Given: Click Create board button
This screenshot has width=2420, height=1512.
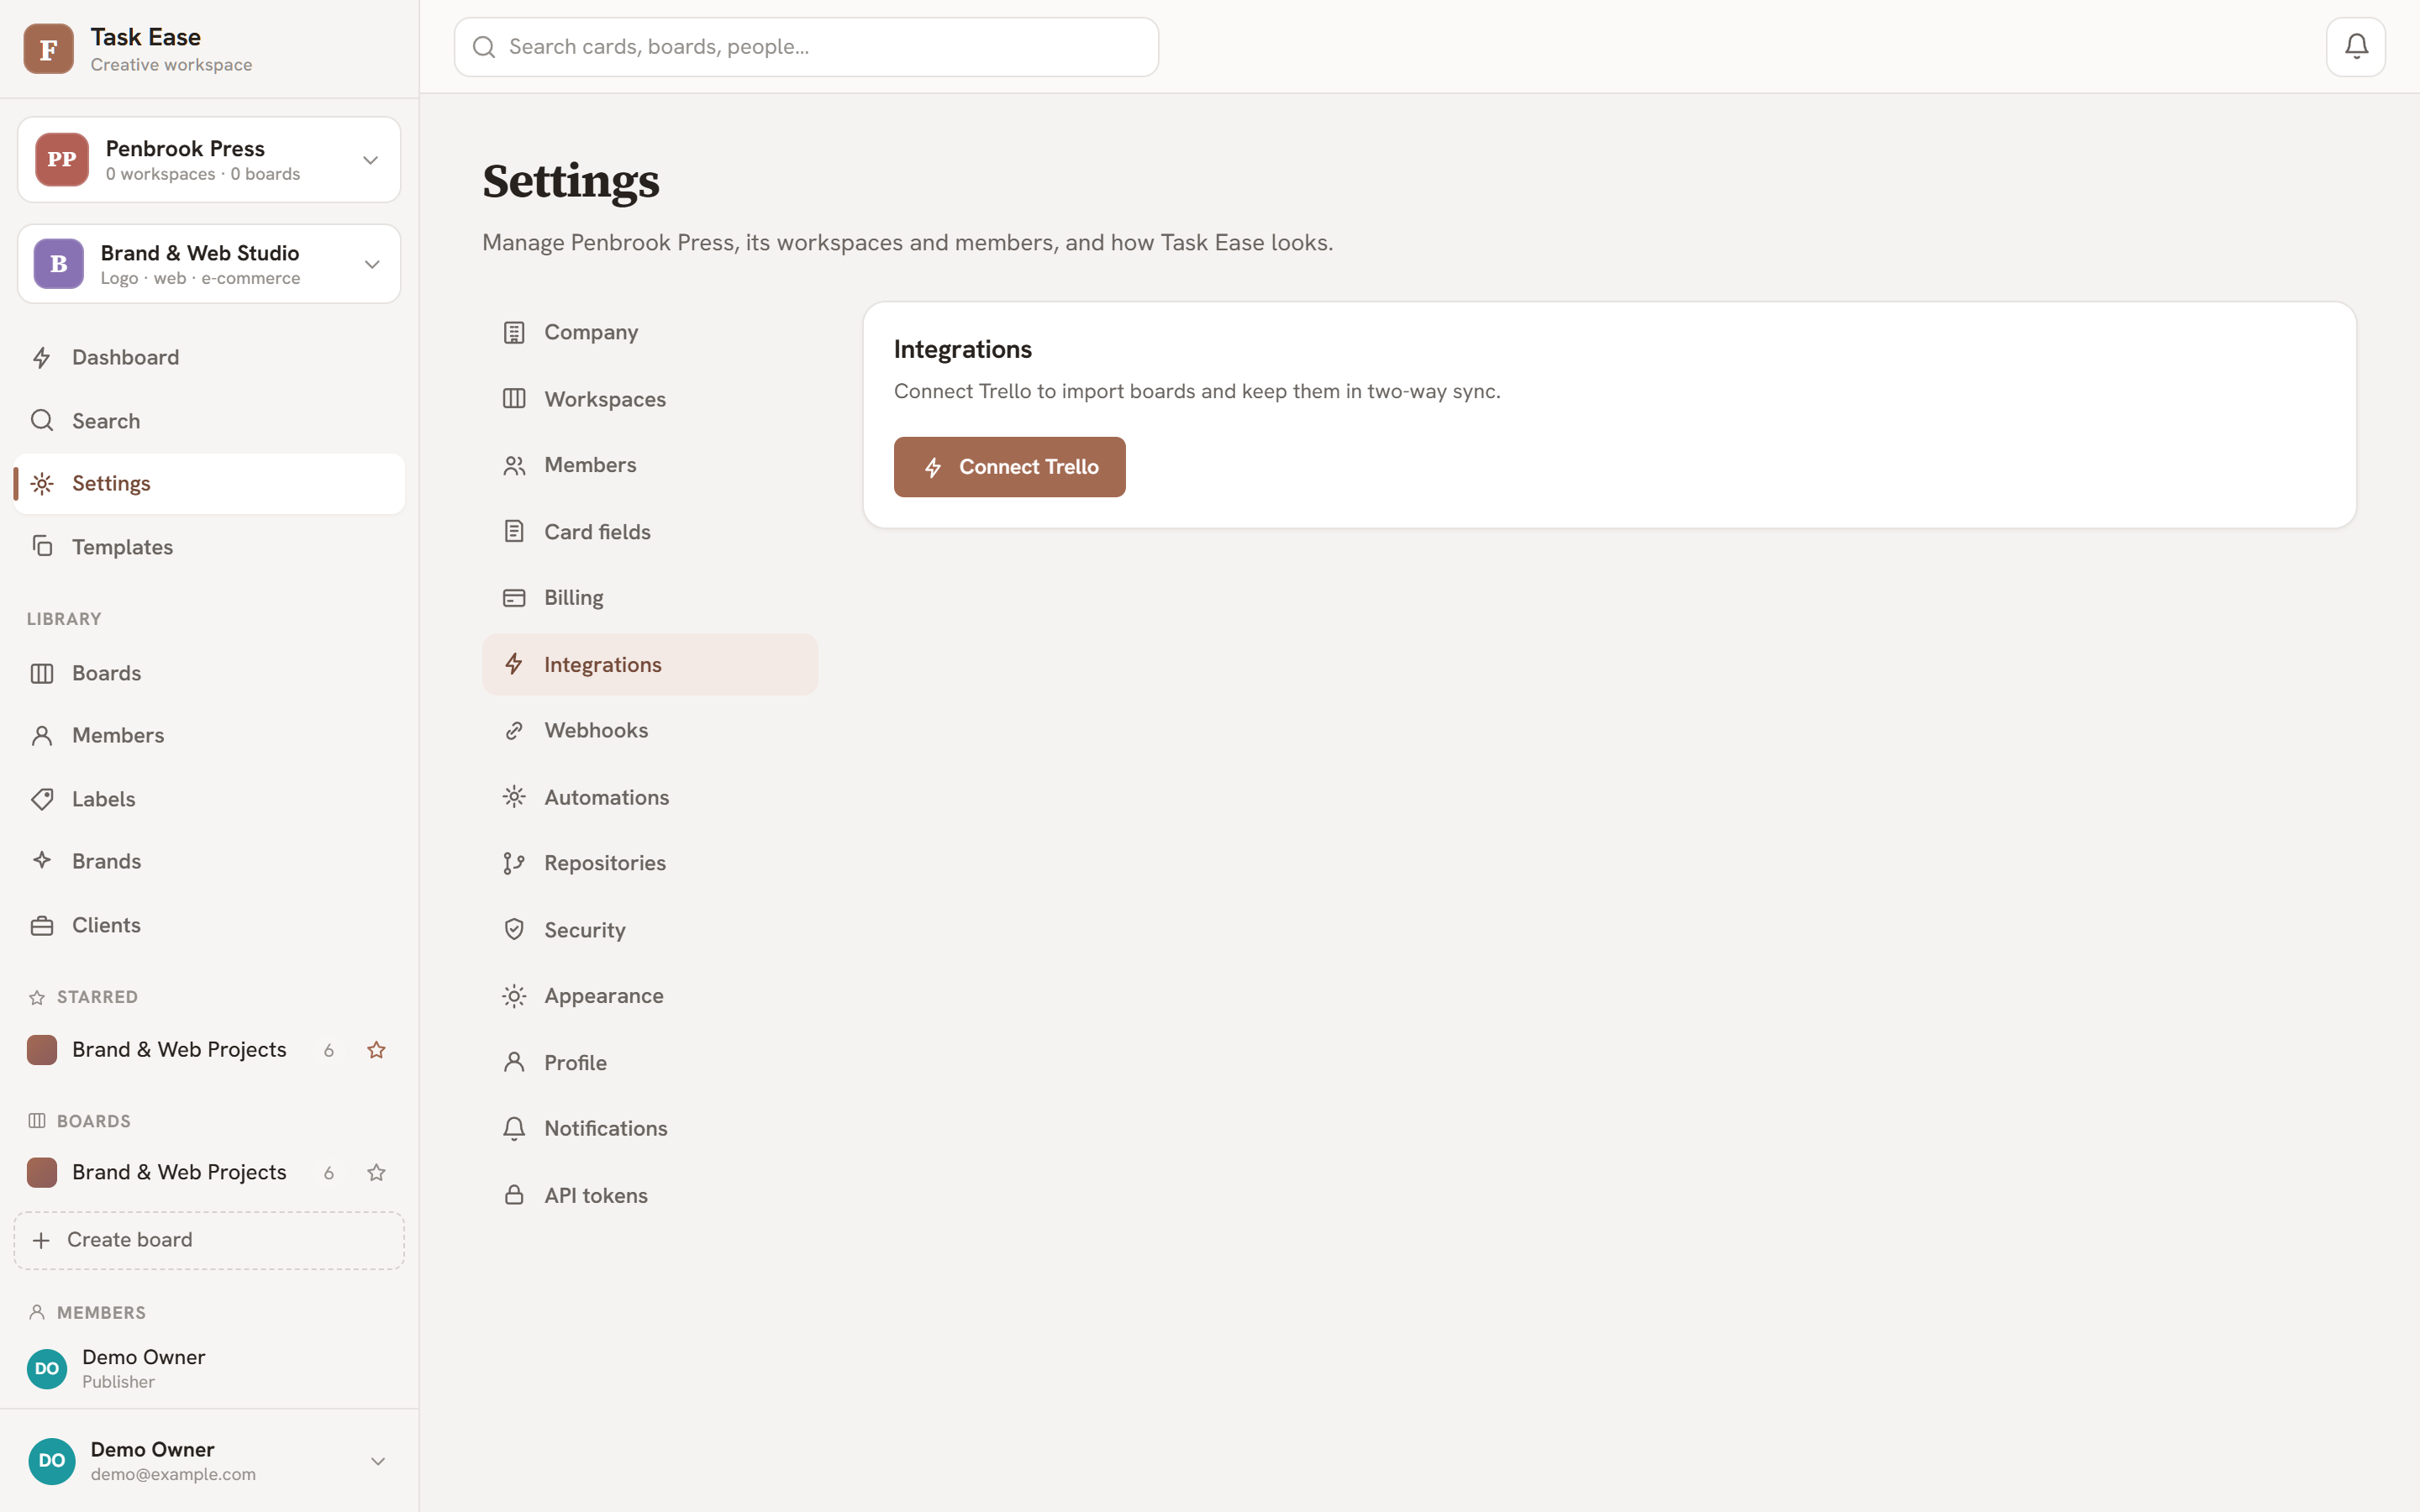Looking at the screenshot, I should (x=209, y=1240).
